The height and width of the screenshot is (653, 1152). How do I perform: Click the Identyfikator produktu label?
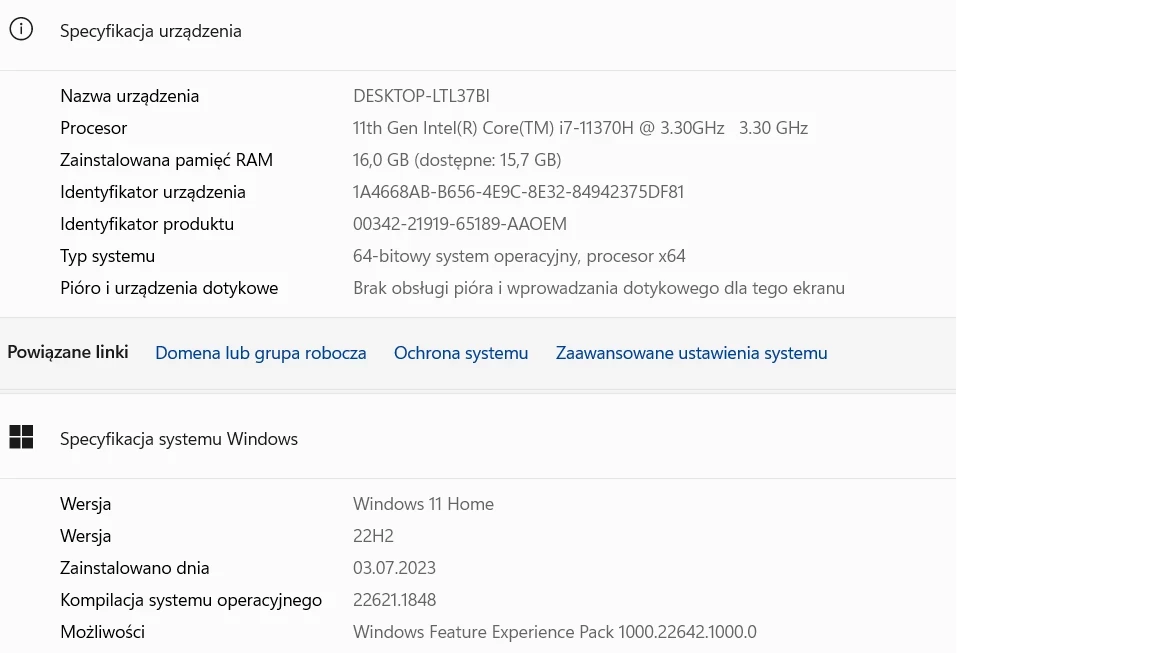click(147, 224)
